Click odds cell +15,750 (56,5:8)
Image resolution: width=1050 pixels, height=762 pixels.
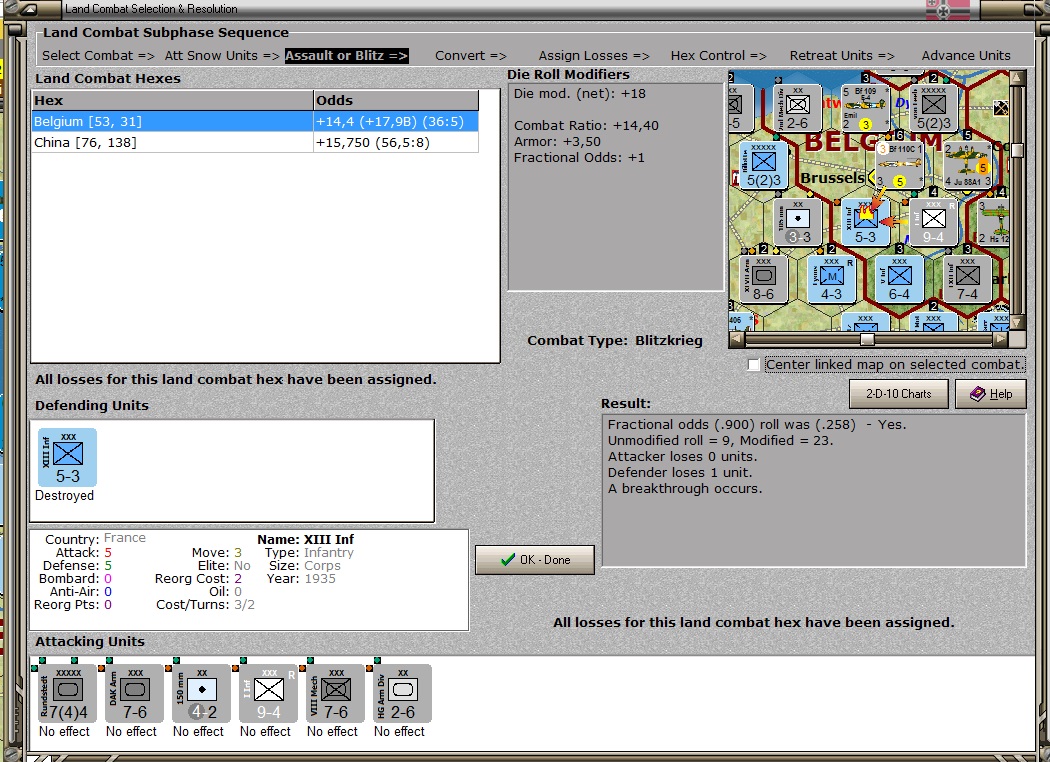(396, 143)
